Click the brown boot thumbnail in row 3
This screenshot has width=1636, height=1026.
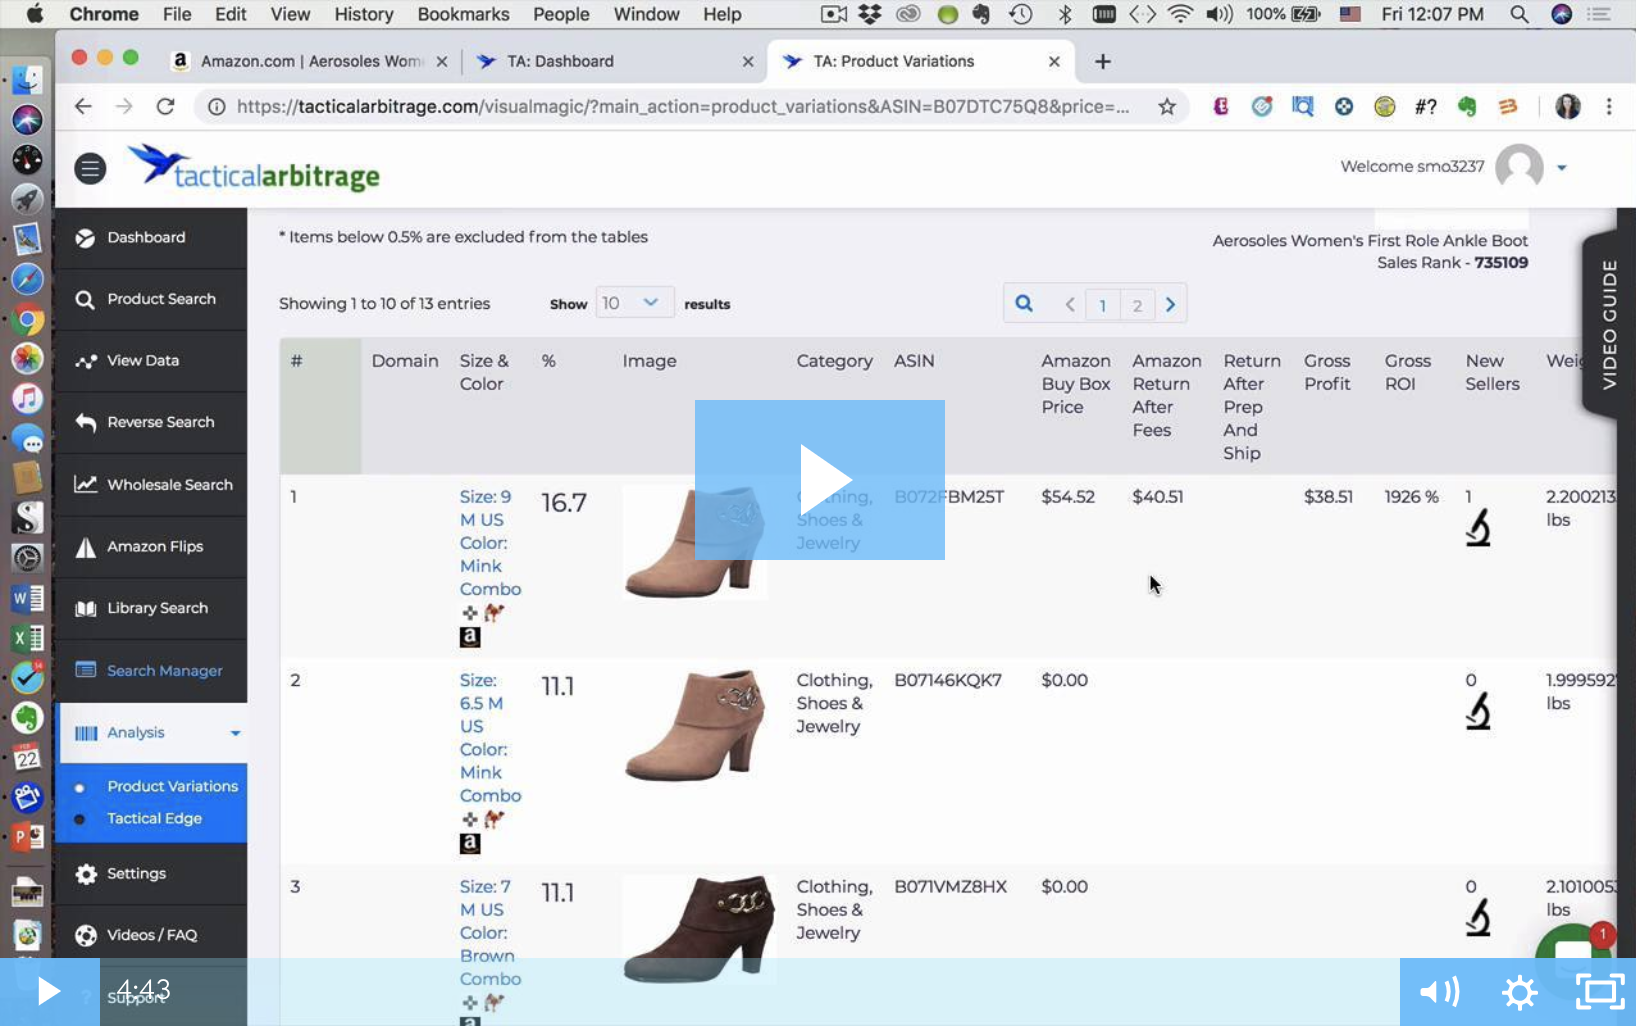(x=698, y=931)
